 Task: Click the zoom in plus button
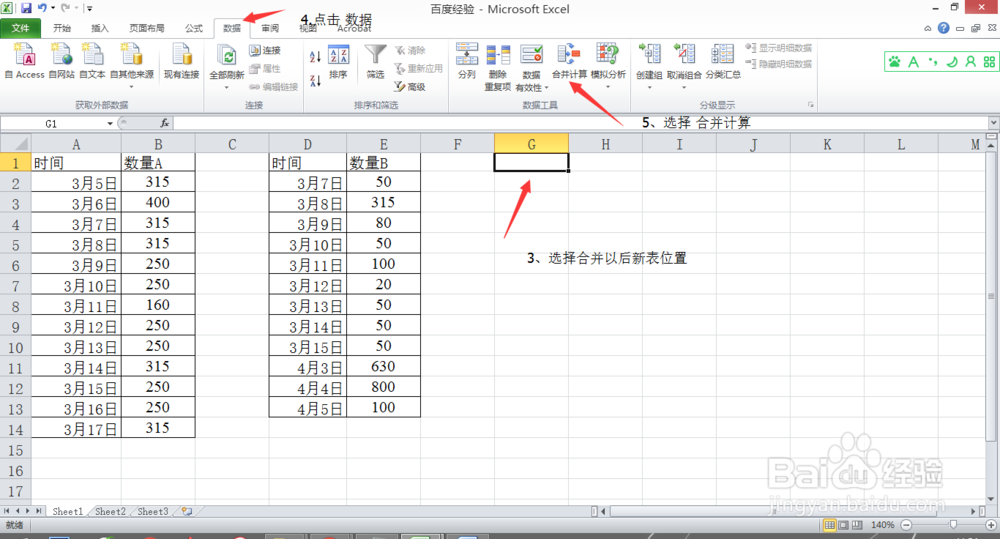coord(990,525)
